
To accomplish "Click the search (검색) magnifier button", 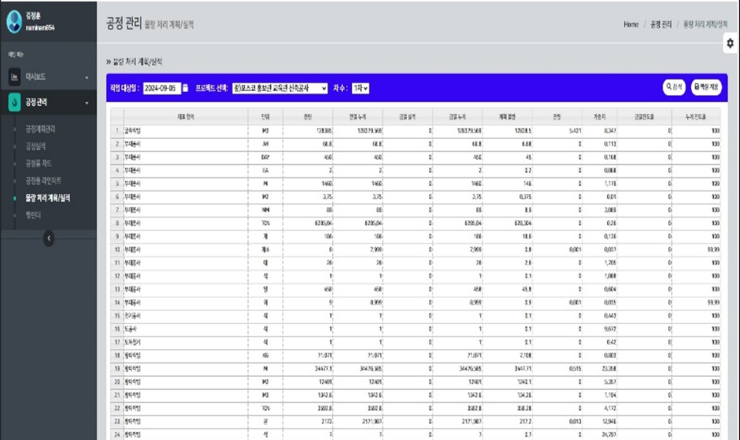I will (674, 88).
